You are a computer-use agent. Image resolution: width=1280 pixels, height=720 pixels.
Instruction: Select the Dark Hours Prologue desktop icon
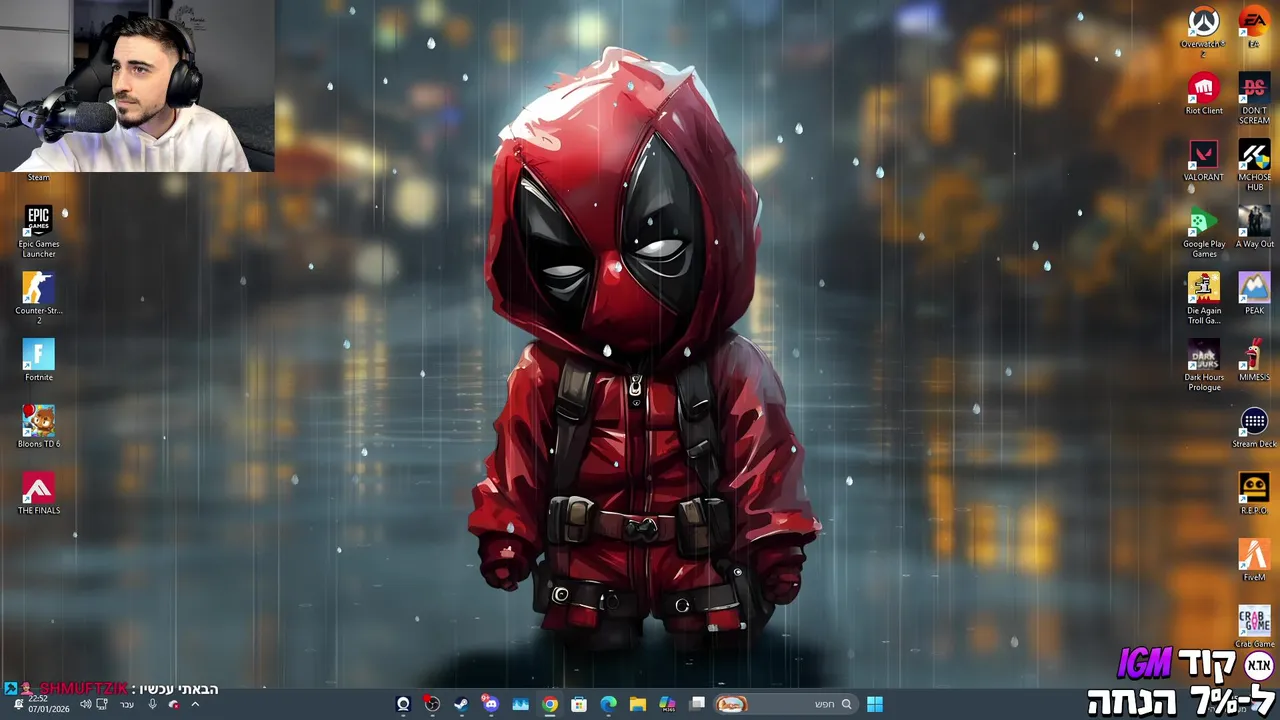(x=1204, y=365)
